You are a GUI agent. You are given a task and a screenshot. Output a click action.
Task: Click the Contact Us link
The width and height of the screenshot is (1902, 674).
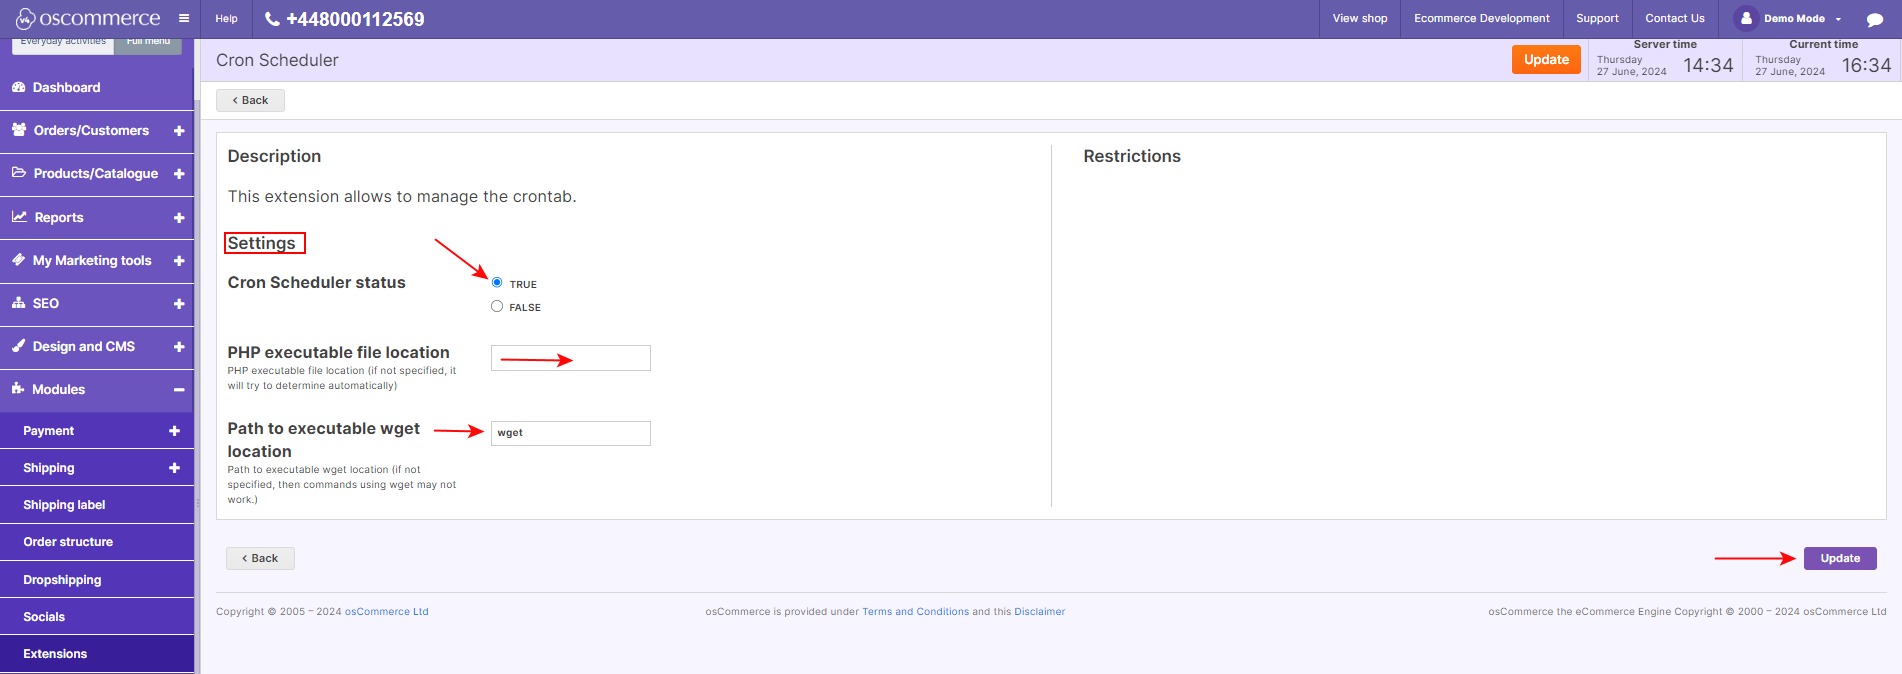[1675, 18]
